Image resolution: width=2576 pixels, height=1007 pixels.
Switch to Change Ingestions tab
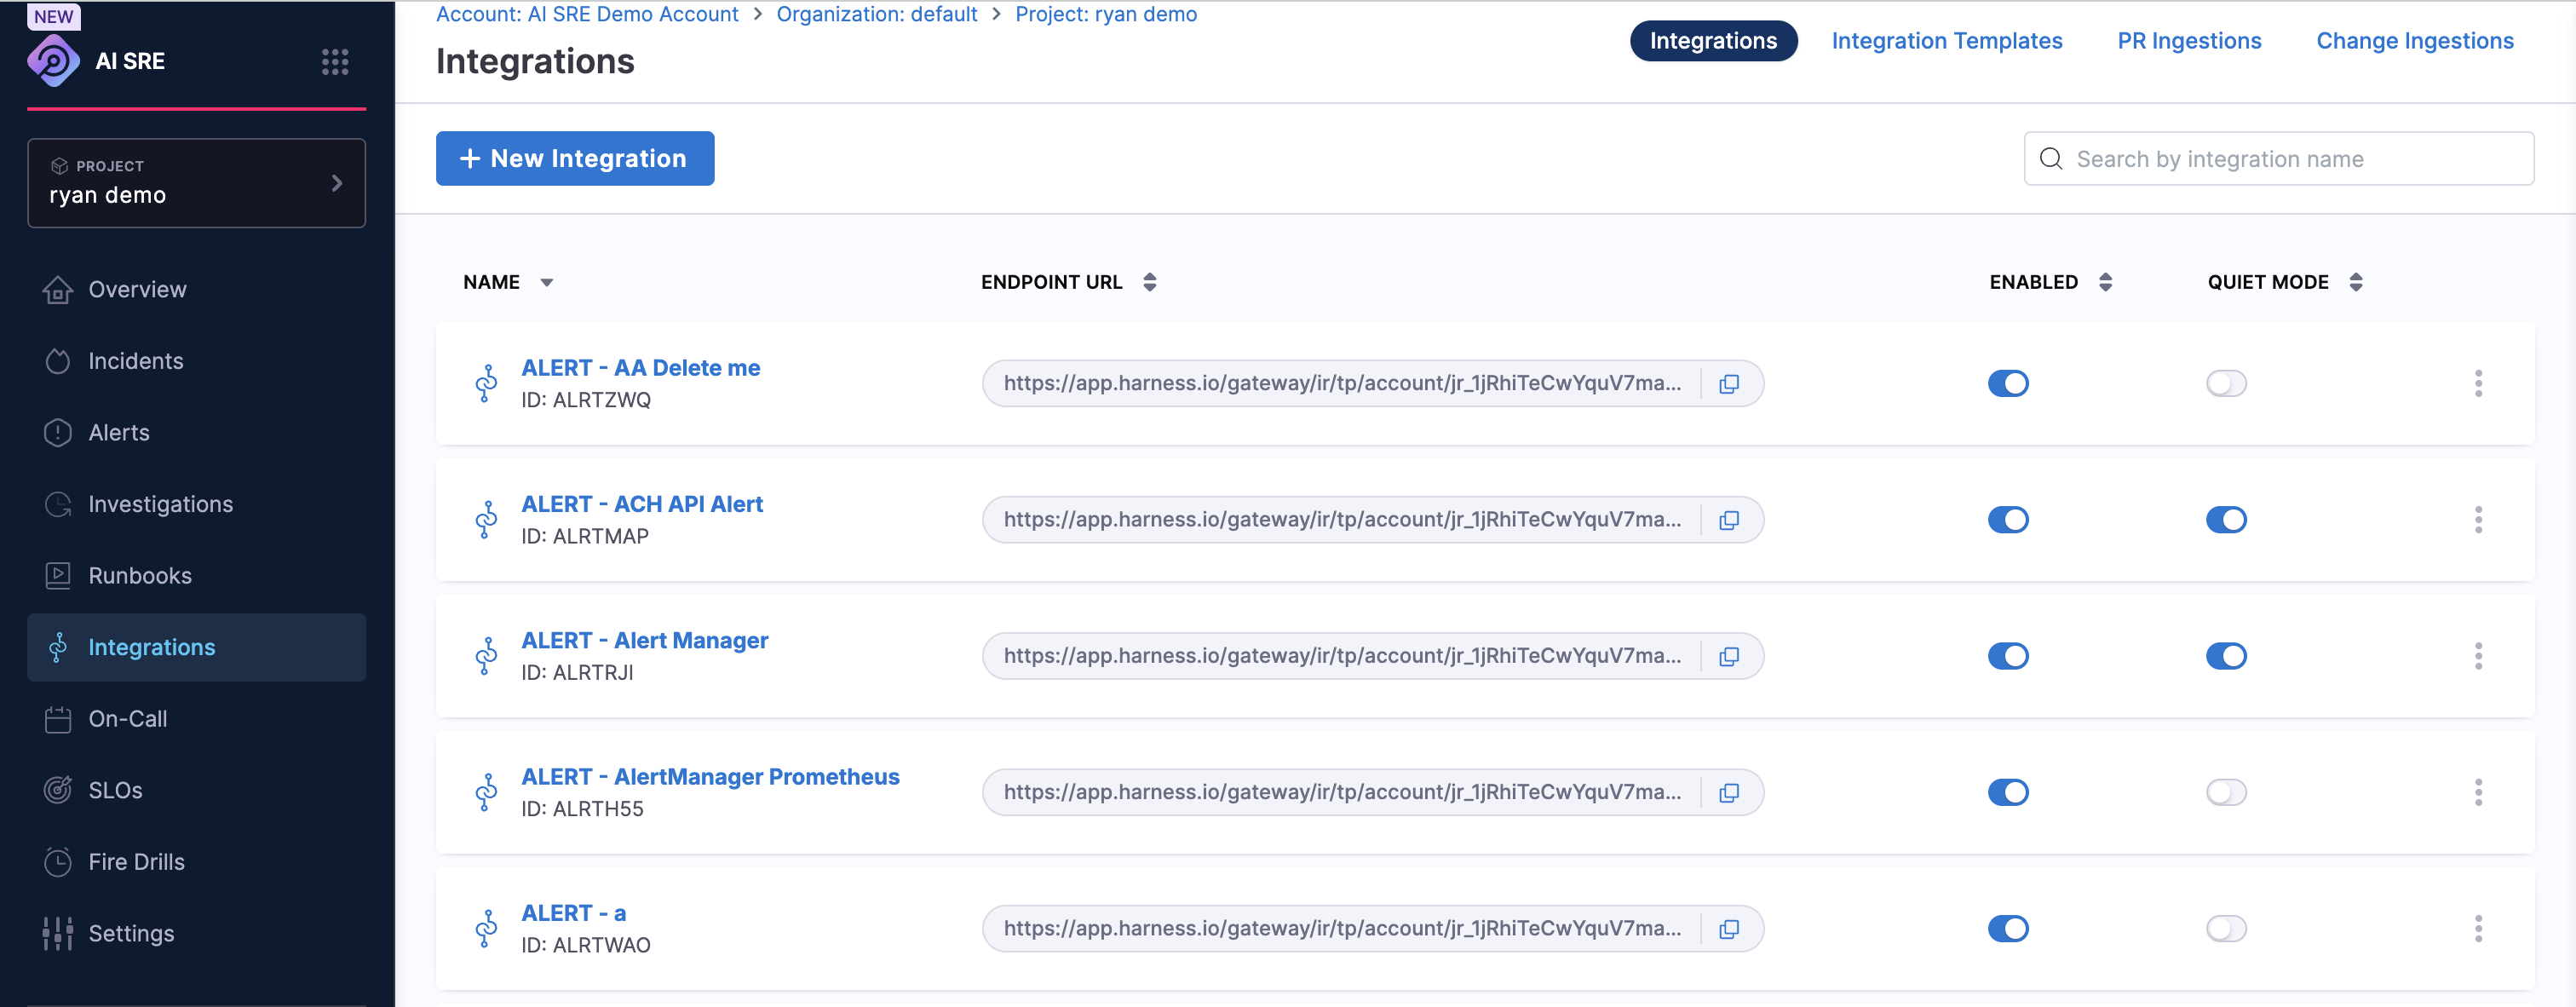(x=2414, y=41)
